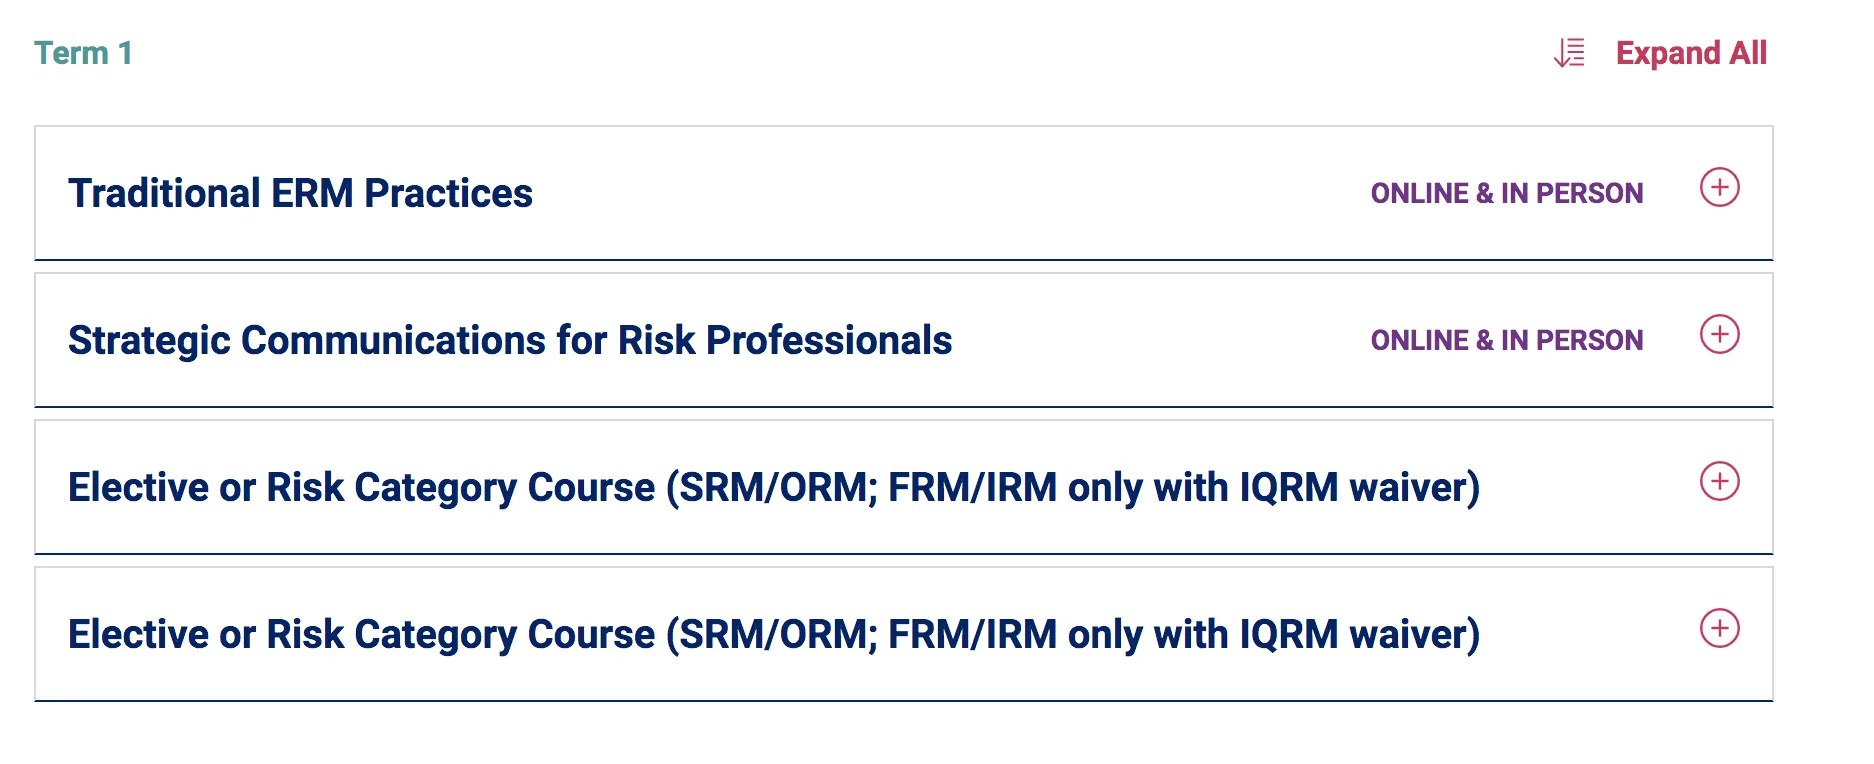Expand the Traditional ERM Practices accordion title
Screen dimensions: 1874x764
click(300, 193)
